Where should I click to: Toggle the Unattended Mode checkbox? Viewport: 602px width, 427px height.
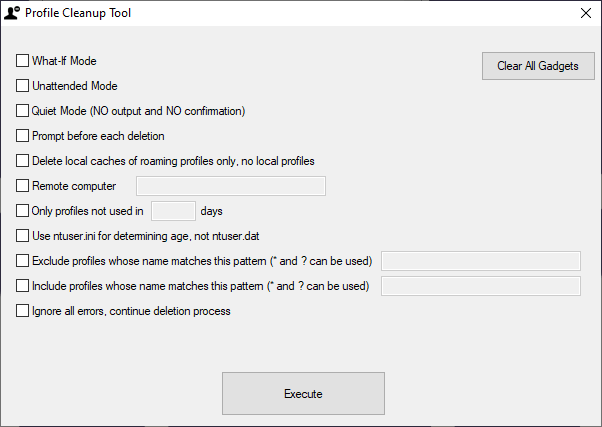click(x=23, y=86)
